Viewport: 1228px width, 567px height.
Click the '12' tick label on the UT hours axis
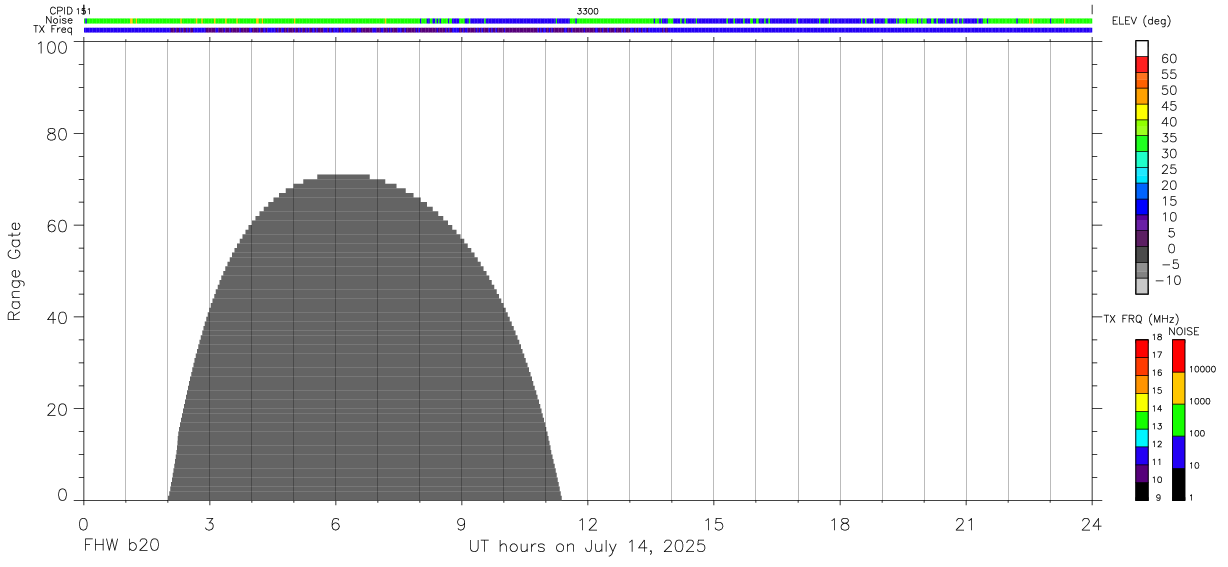click(588, 524)
